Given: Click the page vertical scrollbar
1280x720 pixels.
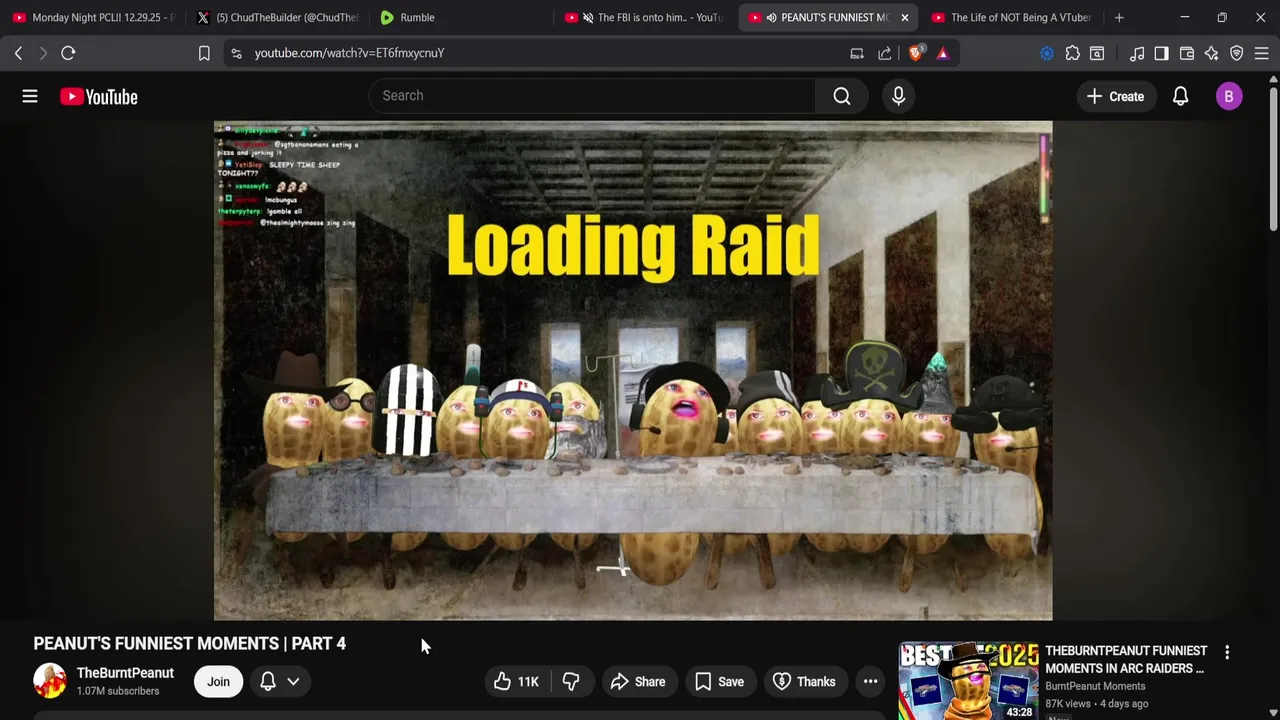Looking at the screenshot, I should pos(1273,160).
